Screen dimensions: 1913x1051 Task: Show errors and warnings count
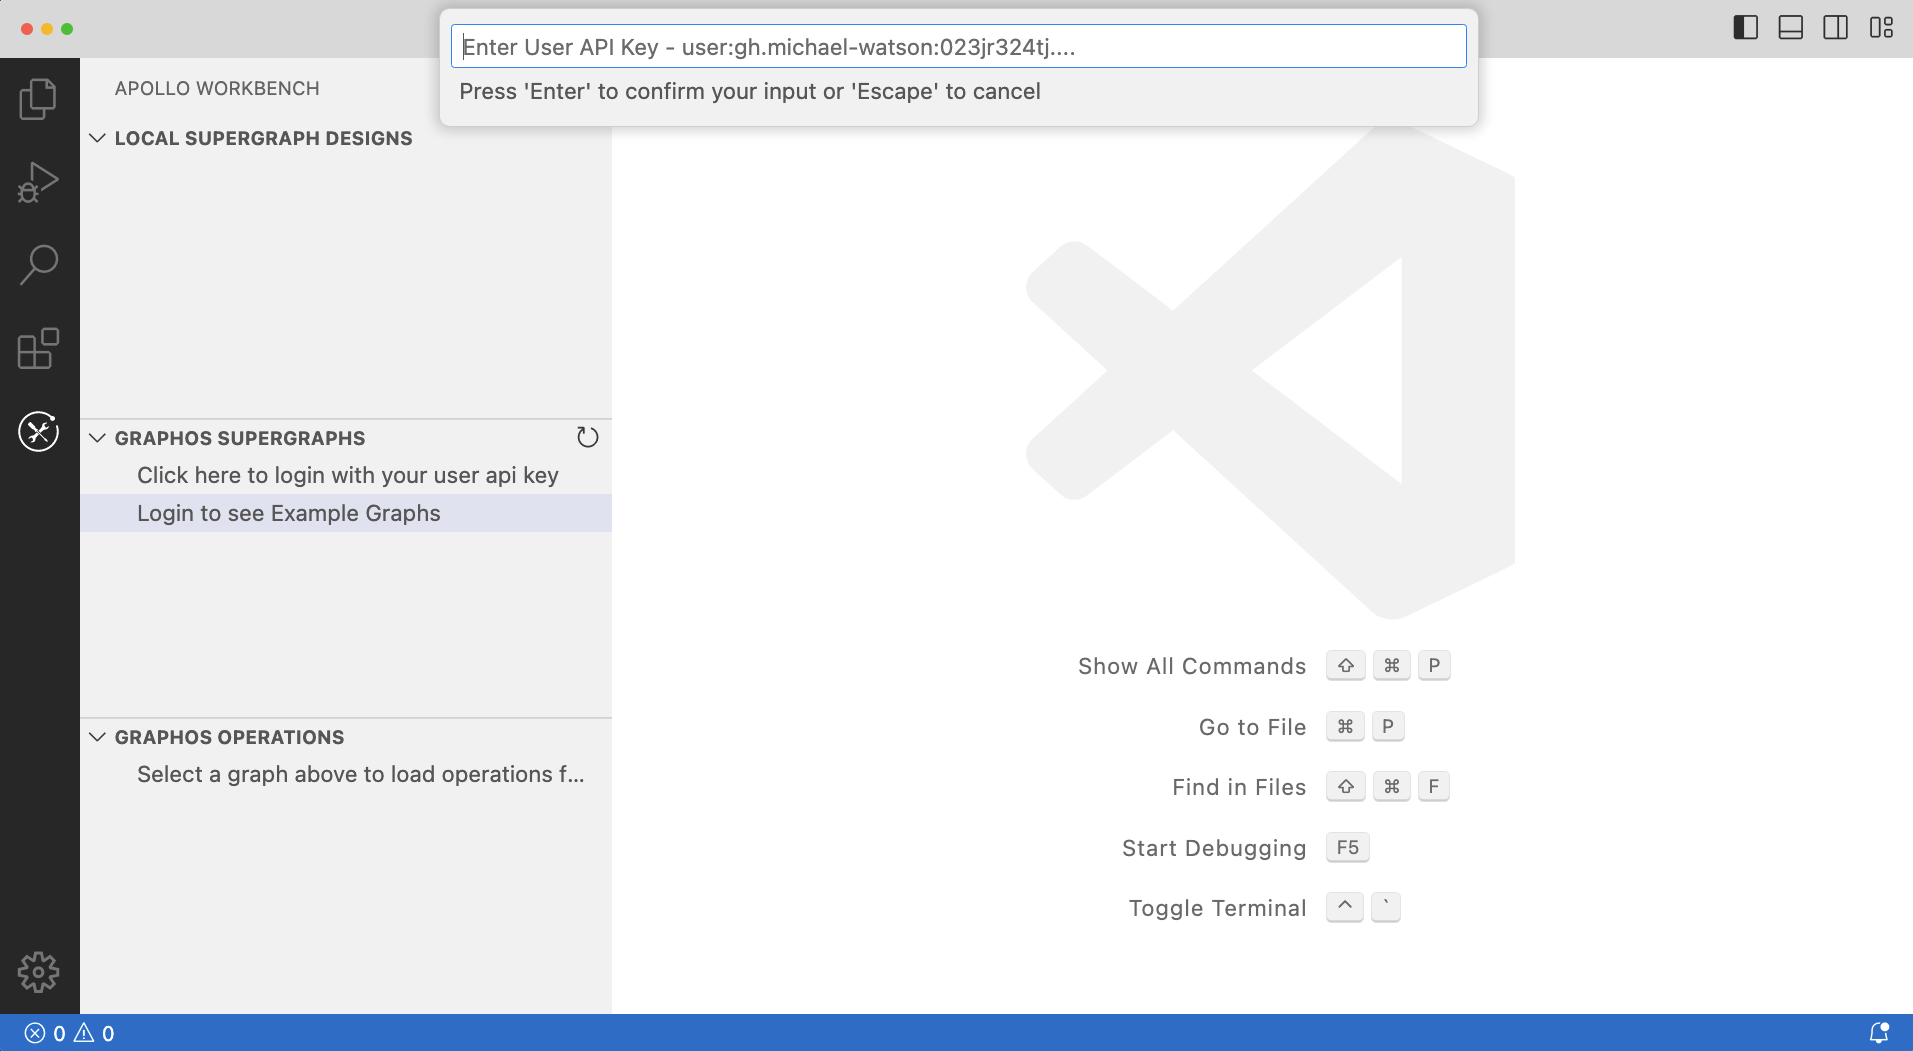69,1033
